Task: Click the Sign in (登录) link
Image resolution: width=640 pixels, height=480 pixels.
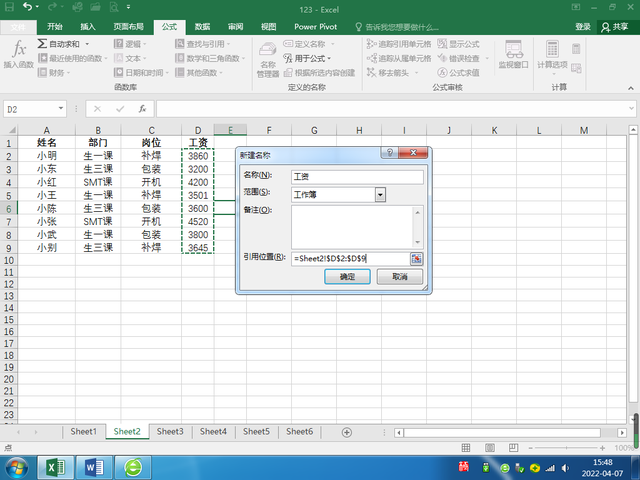Action: [x=583, y=27]
